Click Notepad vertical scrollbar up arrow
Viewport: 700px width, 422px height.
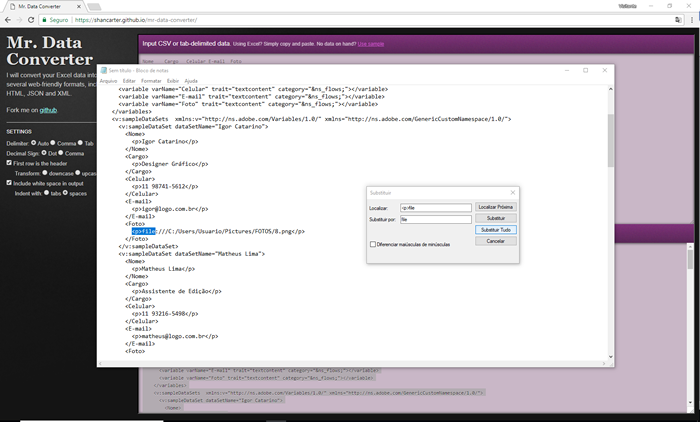(610, 89)
